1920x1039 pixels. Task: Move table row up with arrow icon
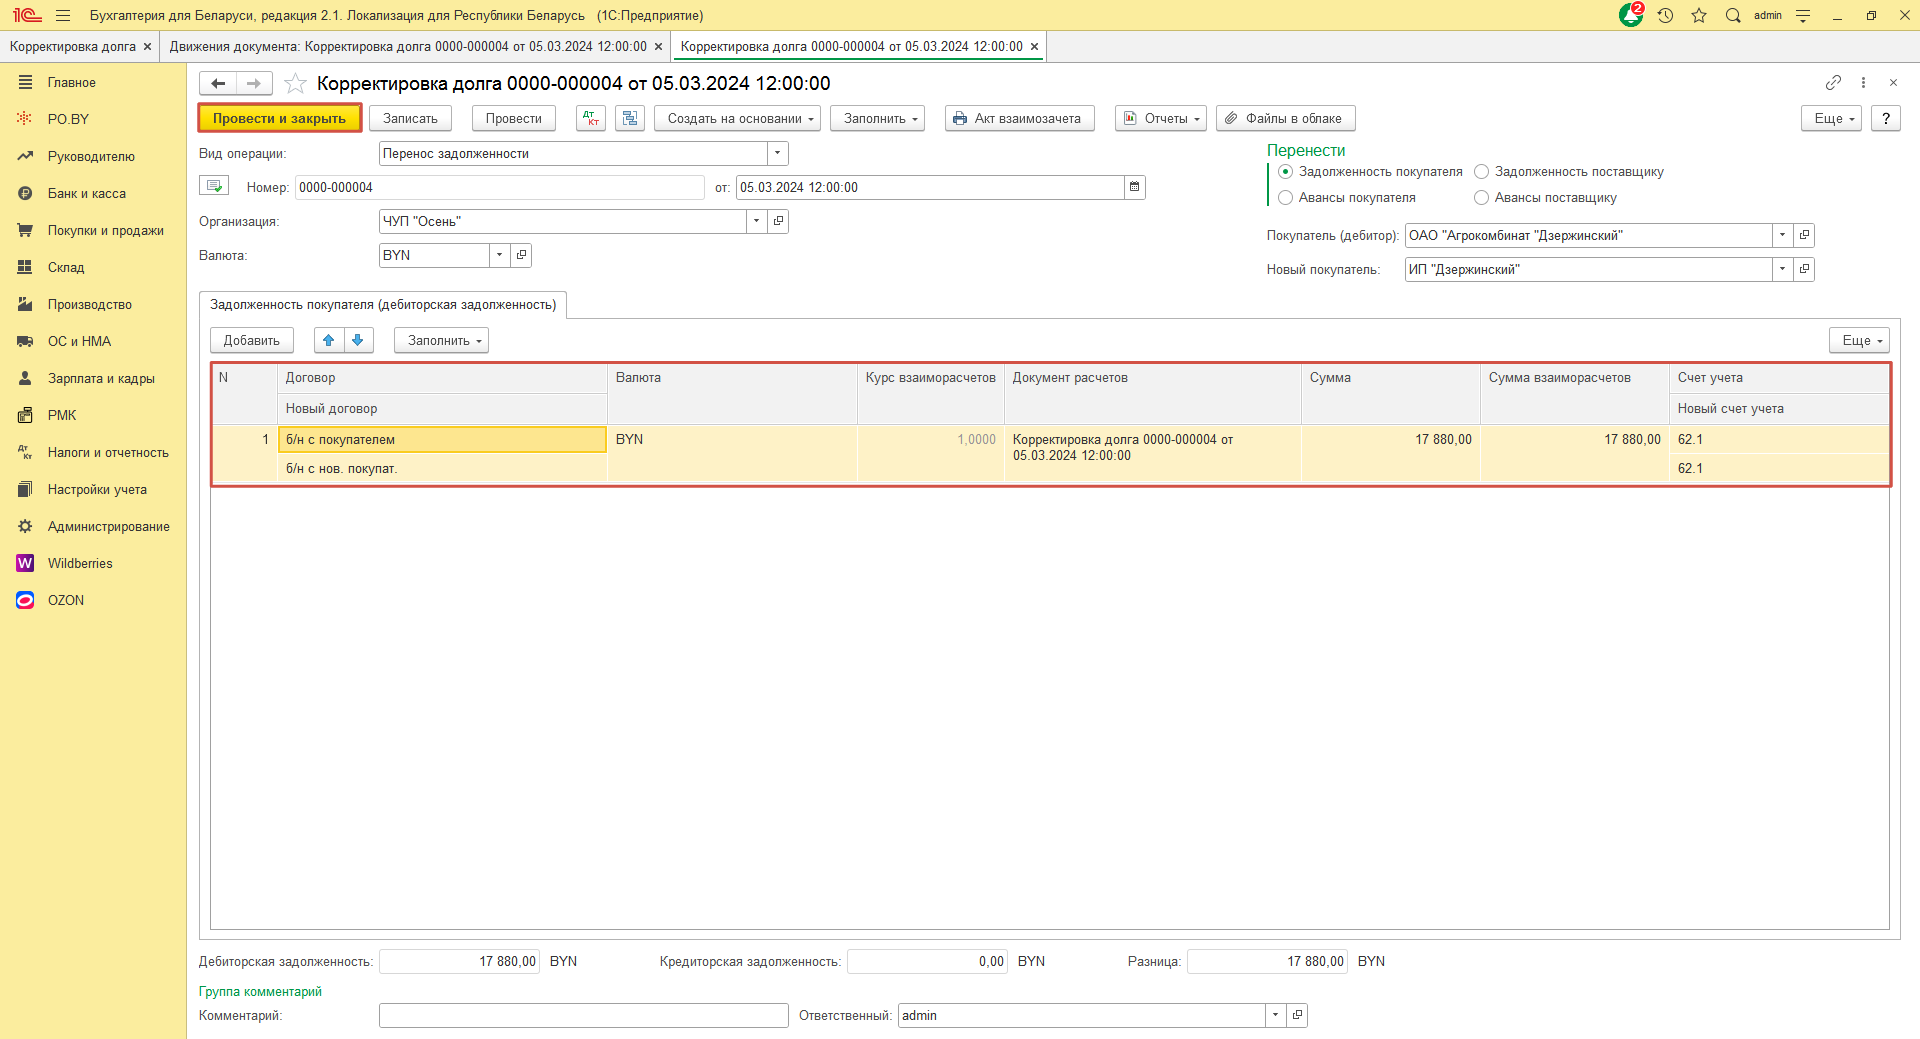tap(329, 340)
